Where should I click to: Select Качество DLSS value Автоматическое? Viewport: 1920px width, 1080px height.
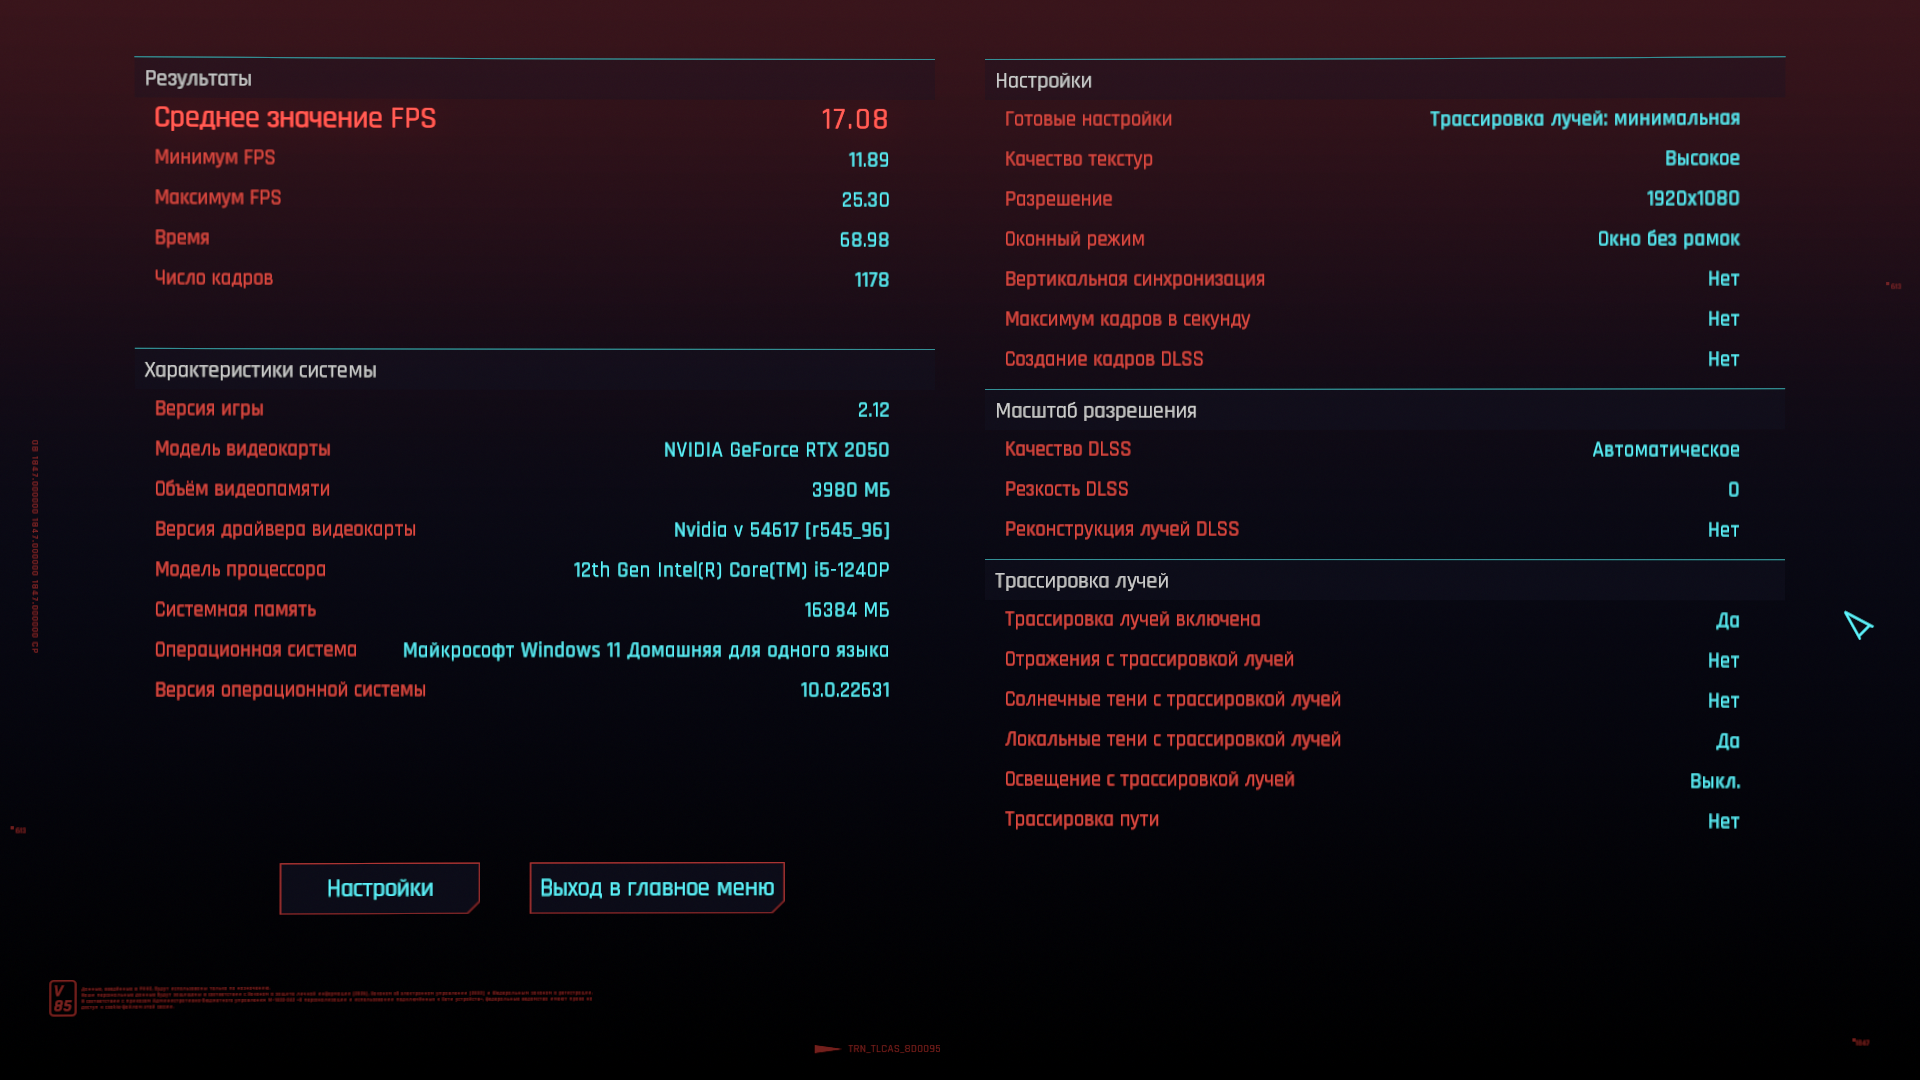point(1665,450)
